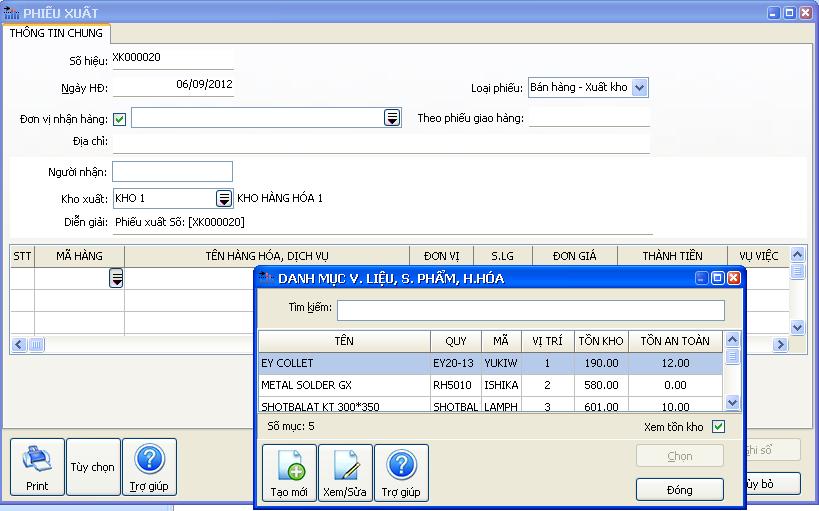
Task: Open Kho xuất warehouse lookup list
Action: click(224, 199)
